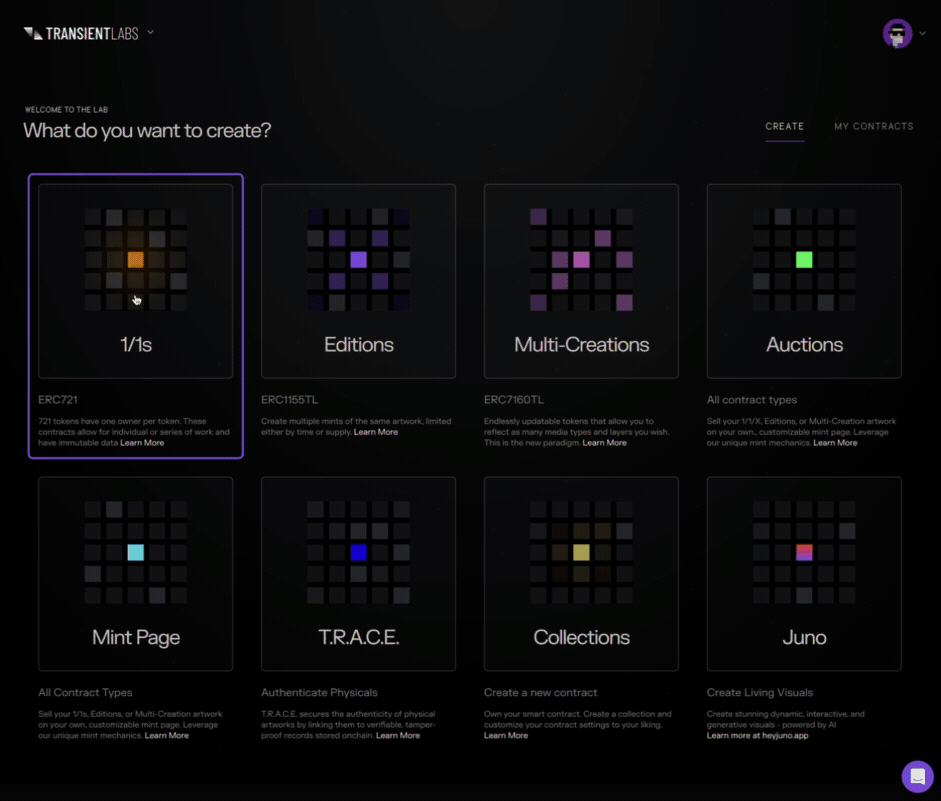This screenshot has height=801, width=941.
Task: Click the orange pixel grid icon for 1/1s
Action: [136, 260]
